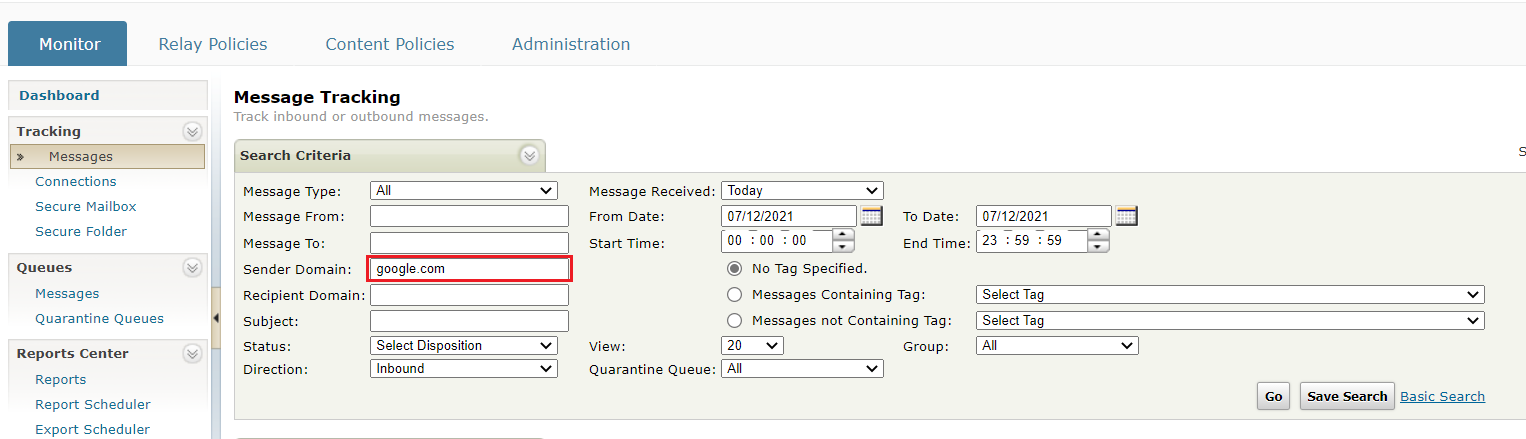Screen dimensions: 1526x439
Task: Open the Administration tab
Action: [x=571, y=44]
